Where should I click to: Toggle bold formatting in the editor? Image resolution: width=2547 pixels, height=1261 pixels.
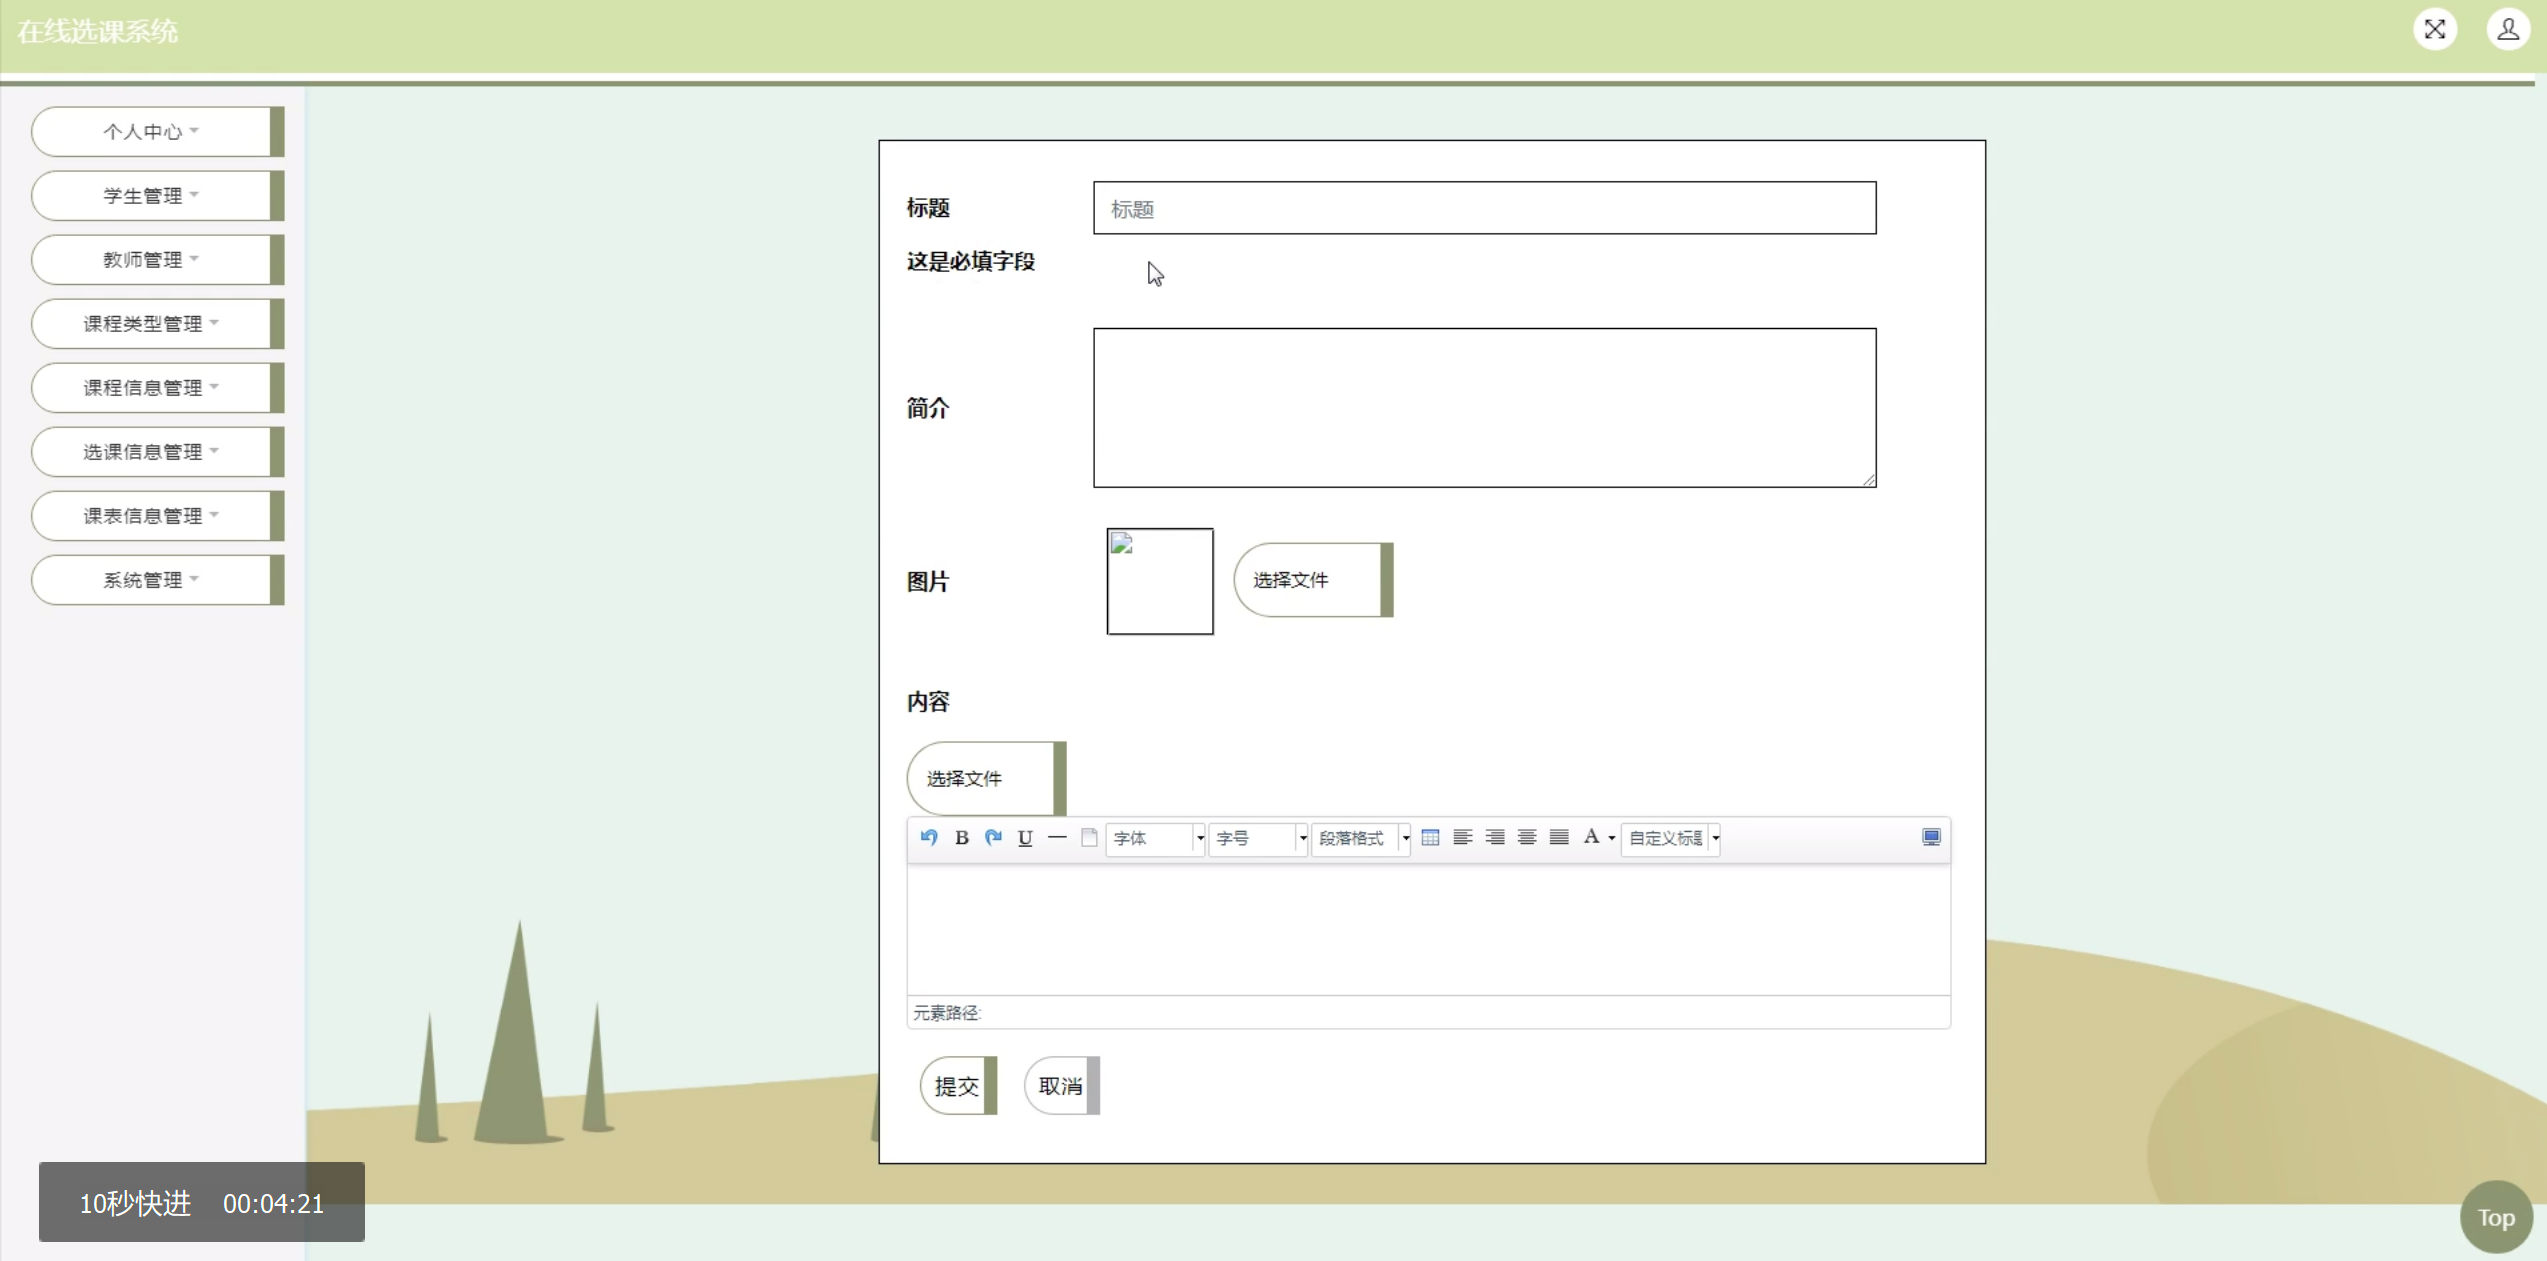click(x=961, y=838)
